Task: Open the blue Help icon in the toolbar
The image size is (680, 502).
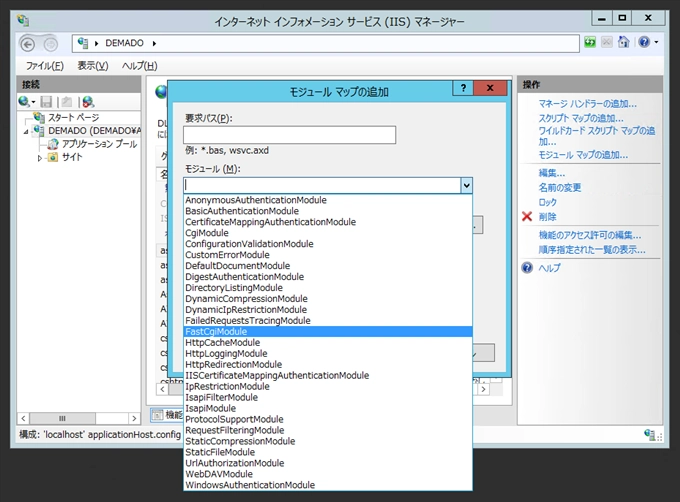Action: pos(644,42)
